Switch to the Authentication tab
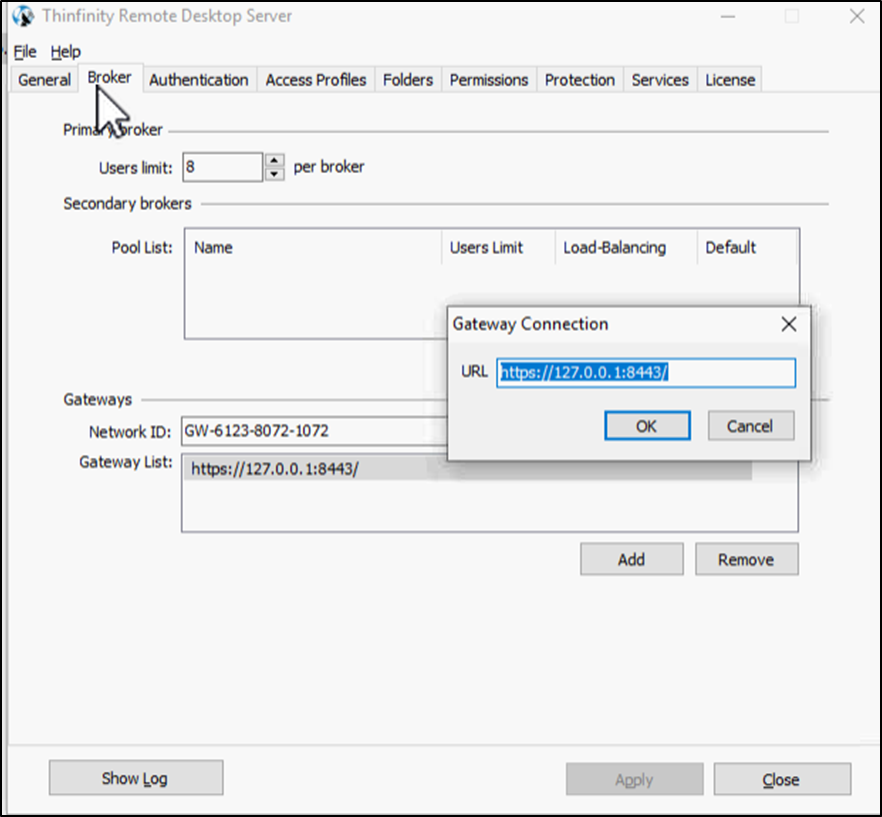Viewport: 882px width, 817px height. click(198, 80)
